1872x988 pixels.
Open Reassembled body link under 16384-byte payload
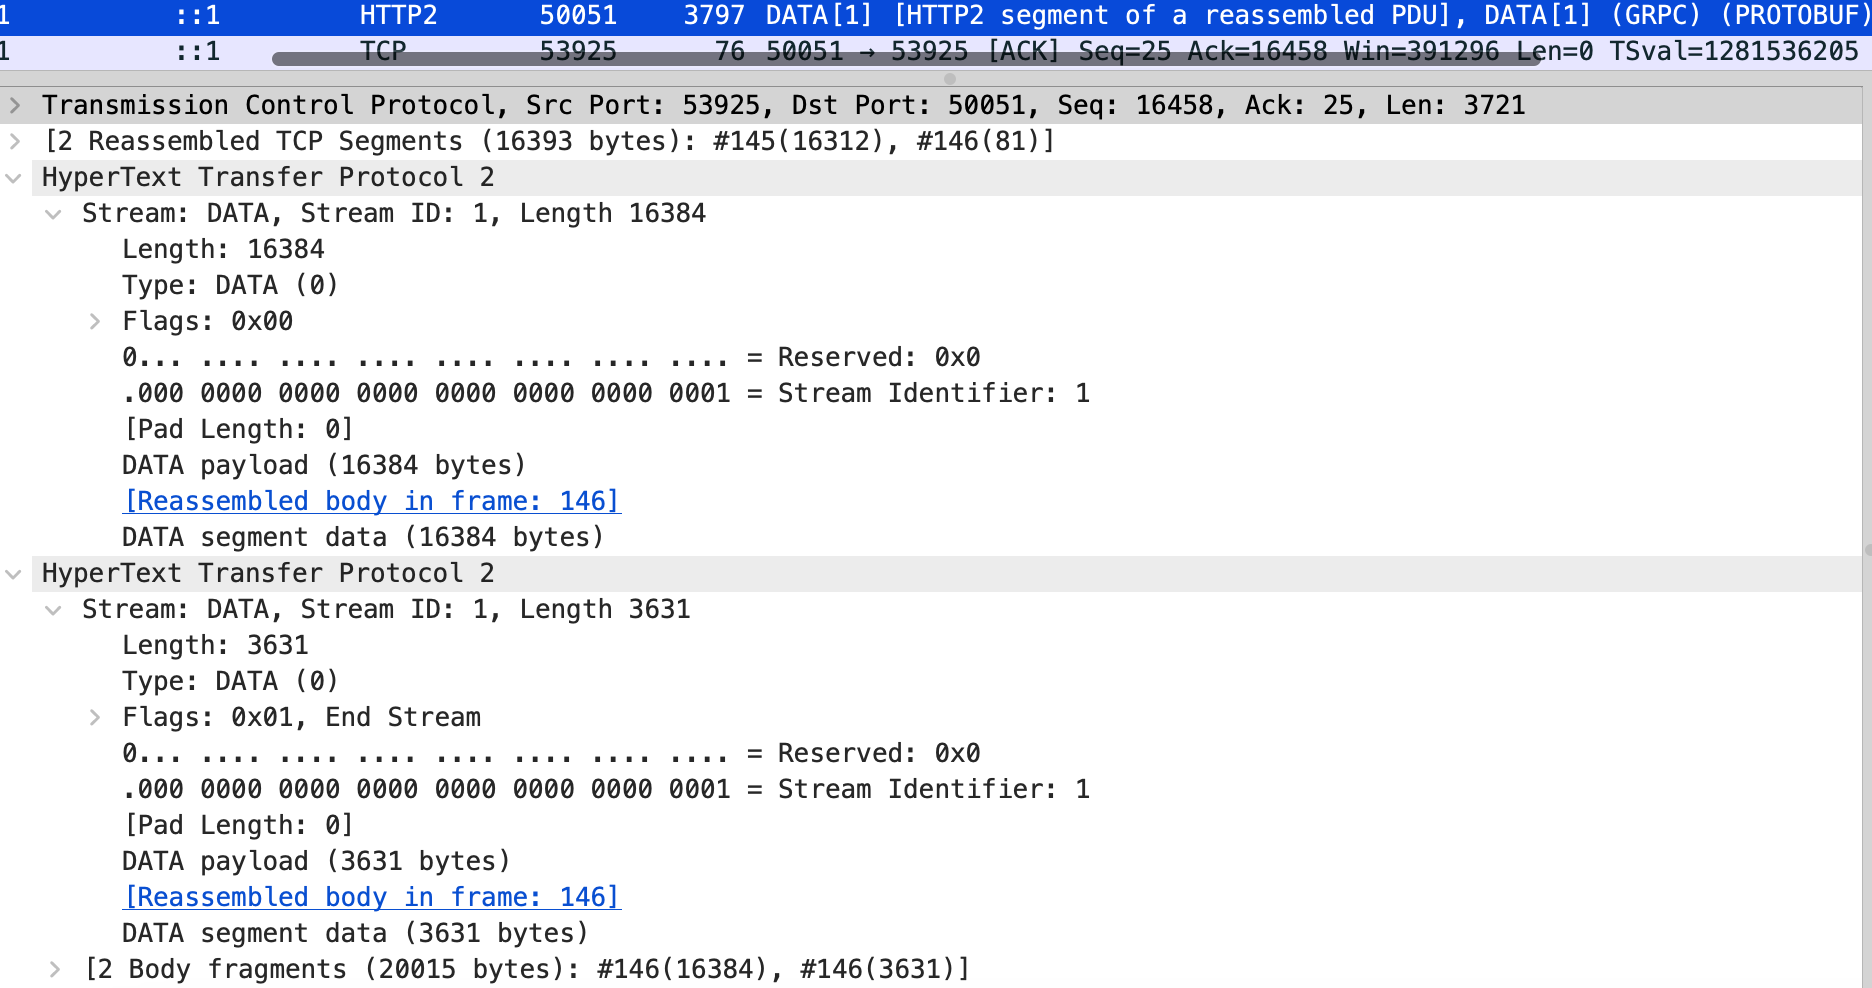pos(372,501)
